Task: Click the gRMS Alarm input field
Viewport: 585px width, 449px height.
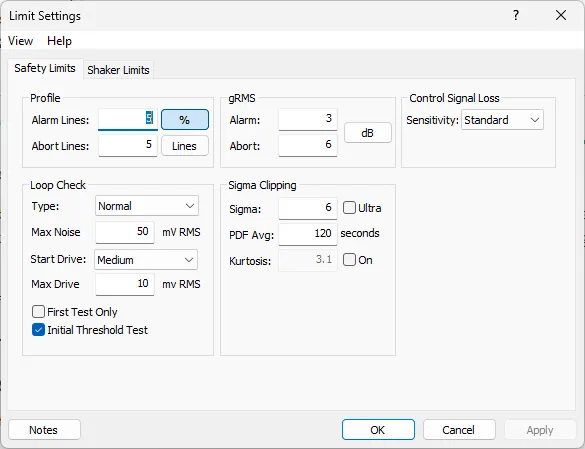Action: (308, 119)
